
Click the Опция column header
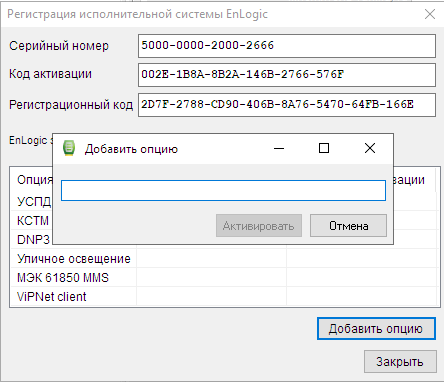tap(35, 180)
